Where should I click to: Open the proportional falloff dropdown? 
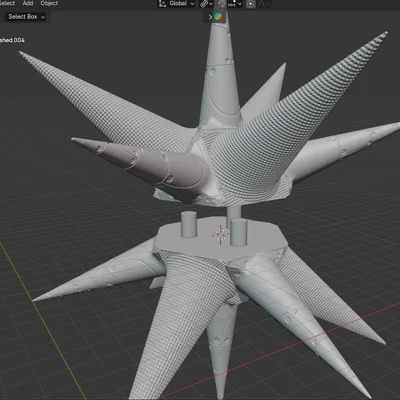[263, 4]
